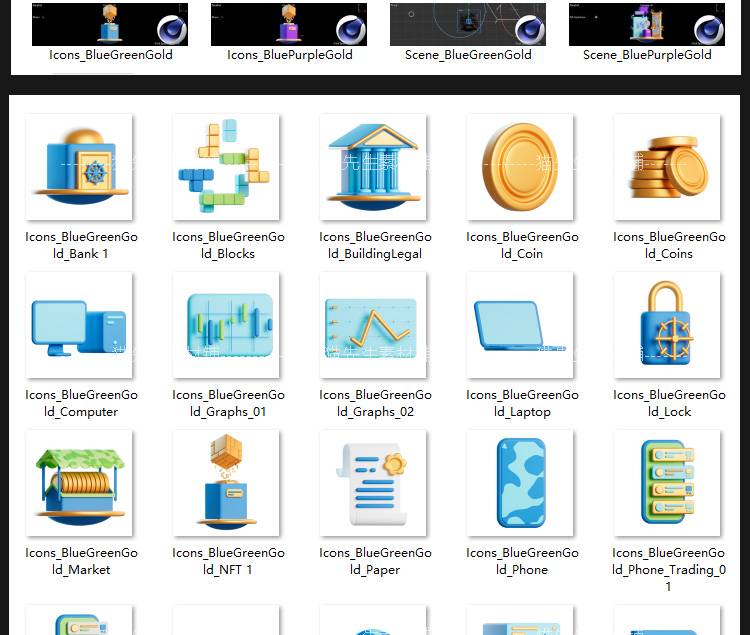This screenshot has width=750, height=635.
Task: Select the blue Phone icon
Action: [520, 483]
